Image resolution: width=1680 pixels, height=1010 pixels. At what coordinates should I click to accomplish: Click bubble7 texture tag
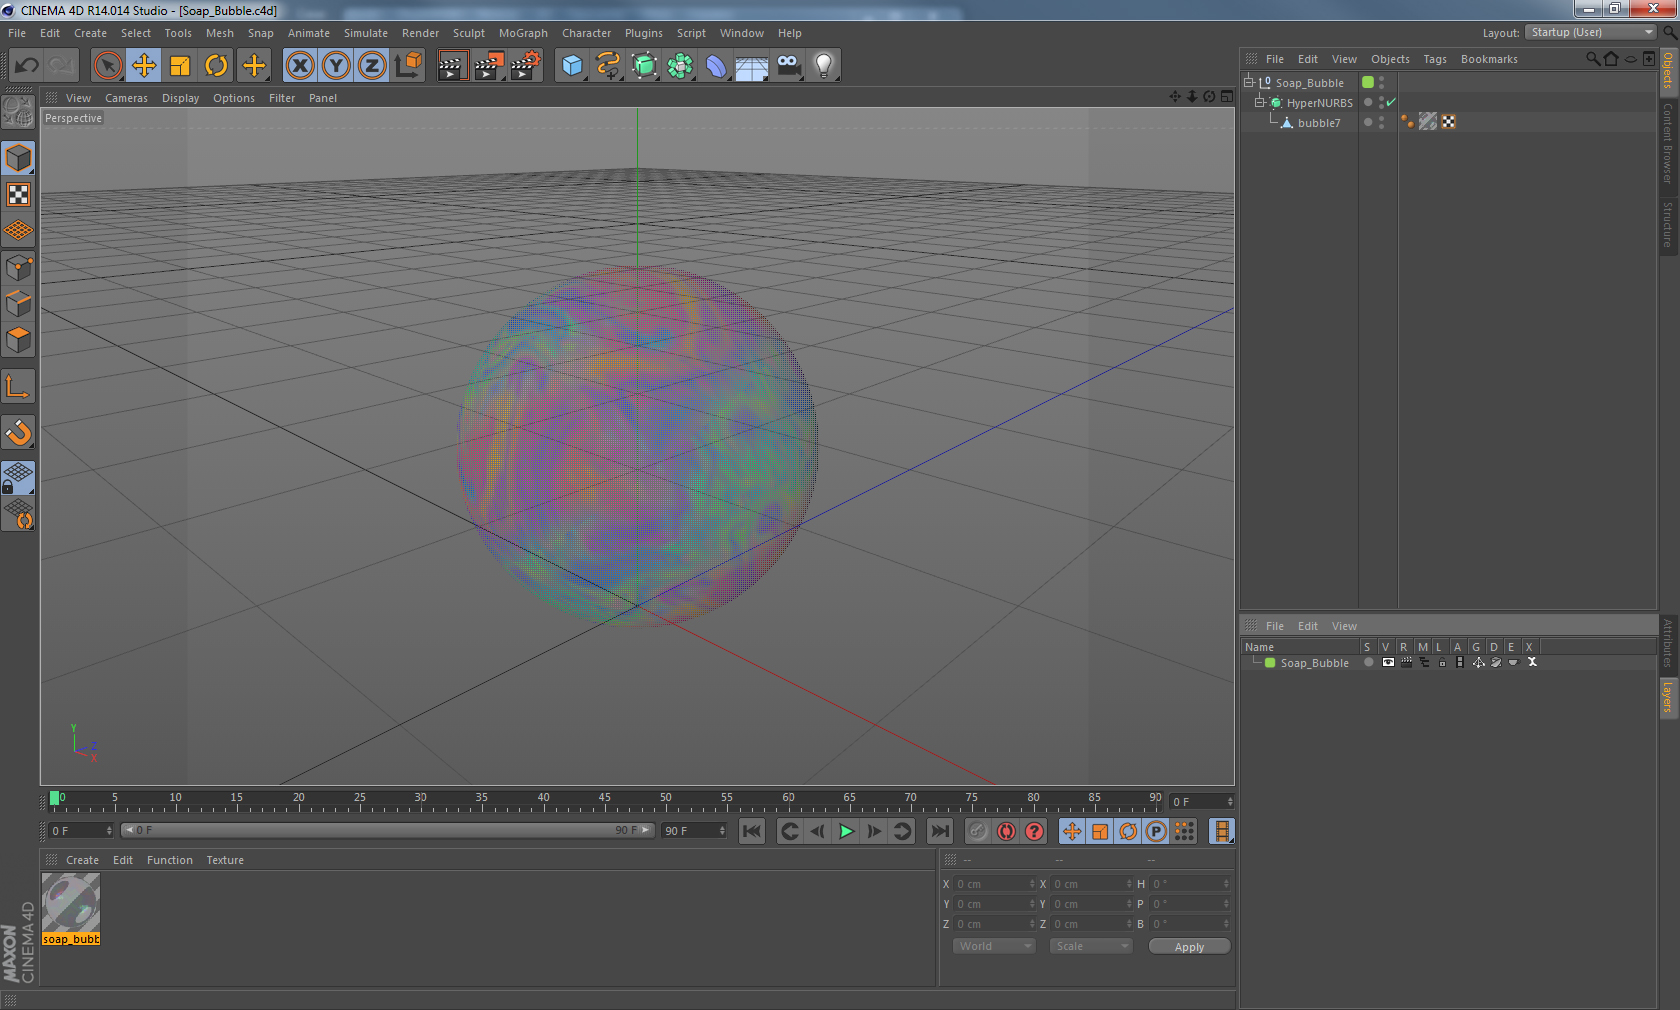coord(1428,122)
